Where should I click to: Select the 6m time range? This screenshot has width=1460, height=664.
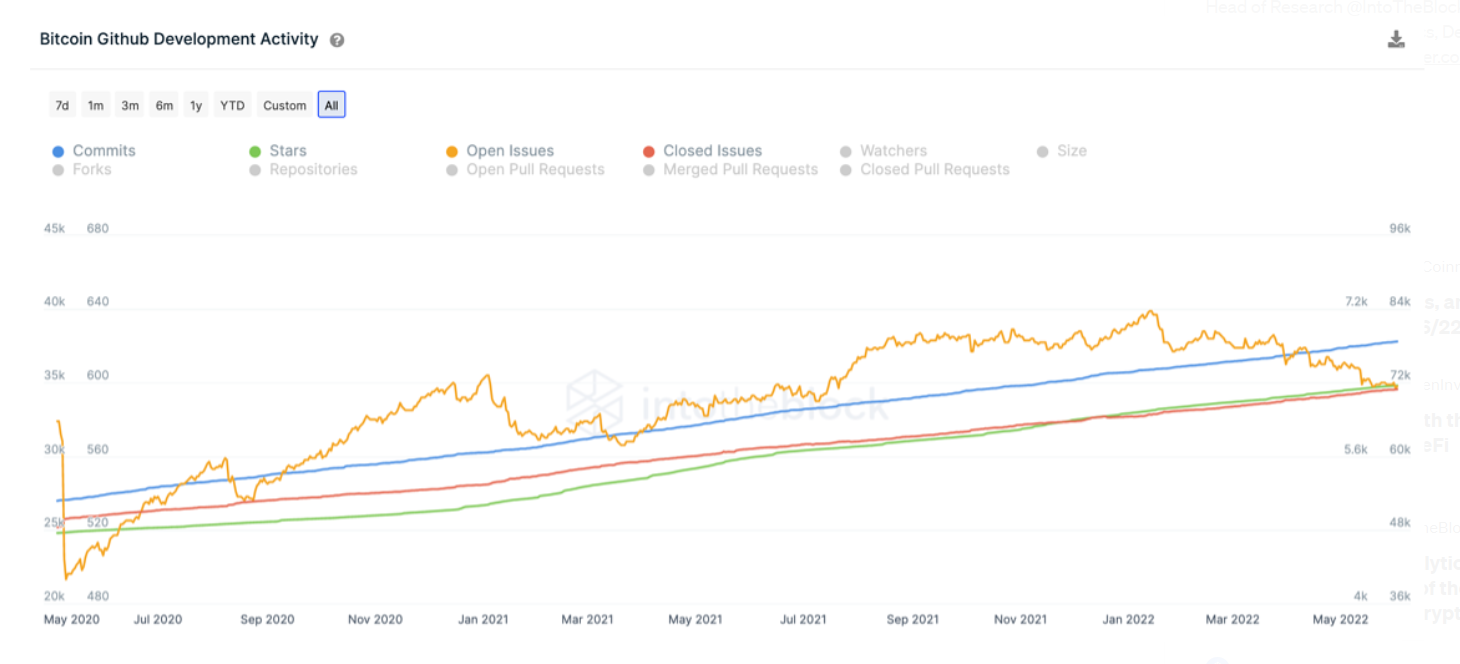pyautogui.click(x=164, y=105)
